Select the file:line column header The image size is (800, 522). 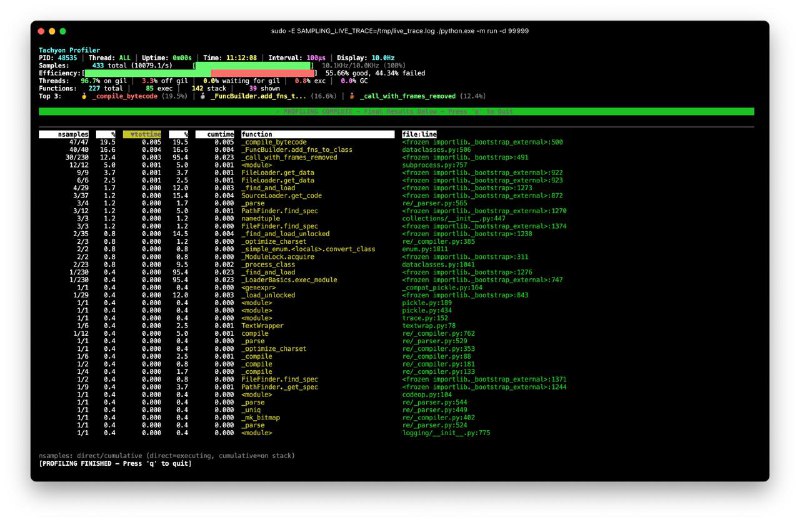click(x=420, y=134)
